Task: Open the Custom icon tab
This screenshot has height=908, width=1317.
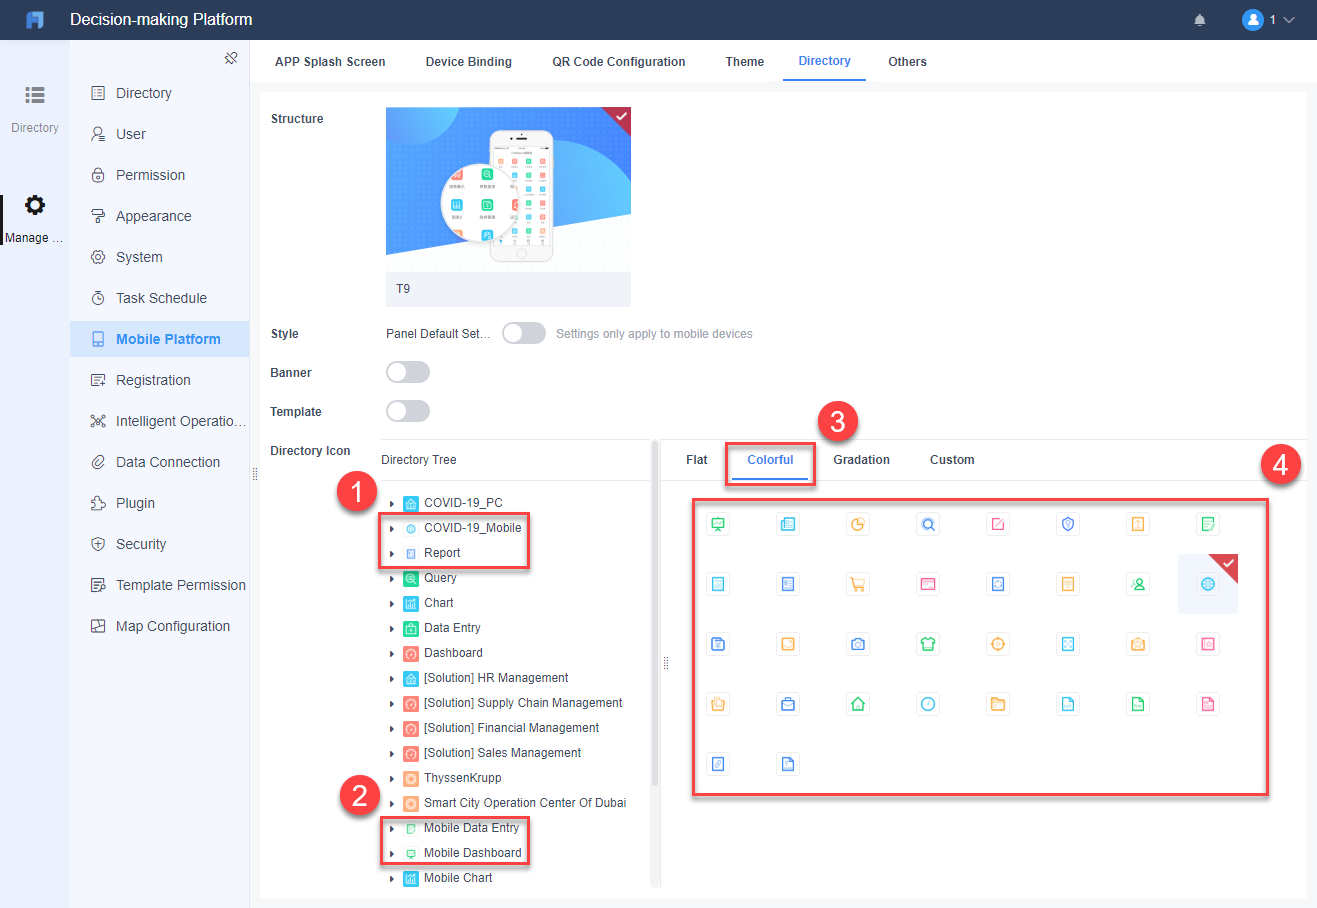Action: click(952, 460)
